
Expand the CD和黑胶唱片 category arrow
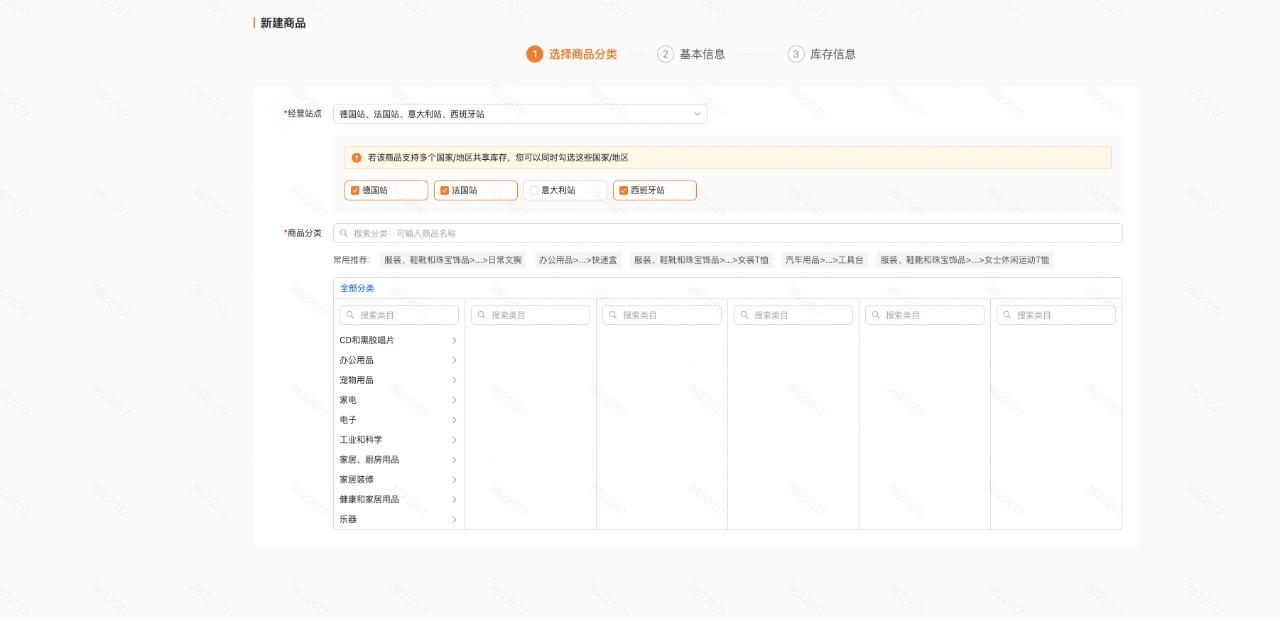(x=454, y=340)
